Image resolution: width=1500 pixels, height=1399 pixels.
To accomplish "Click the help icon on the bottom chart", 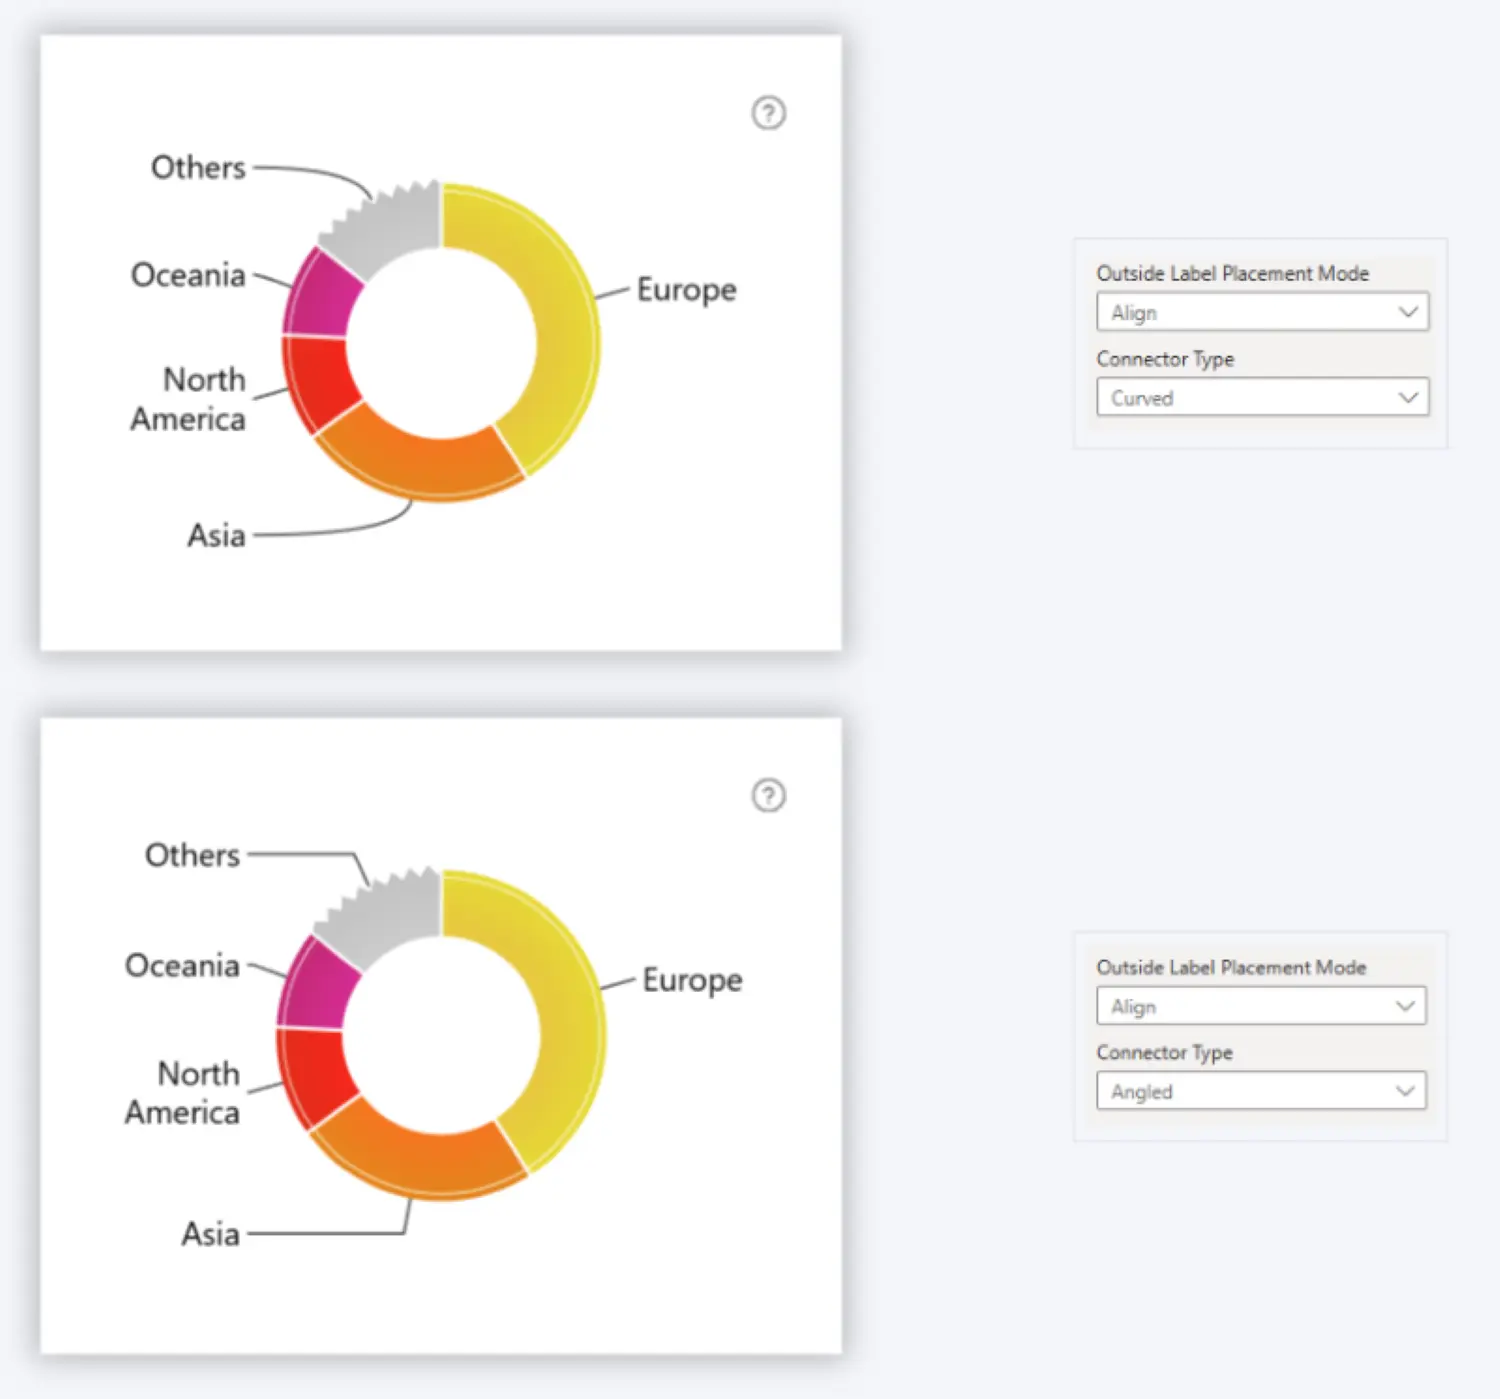I will [768, 796].
